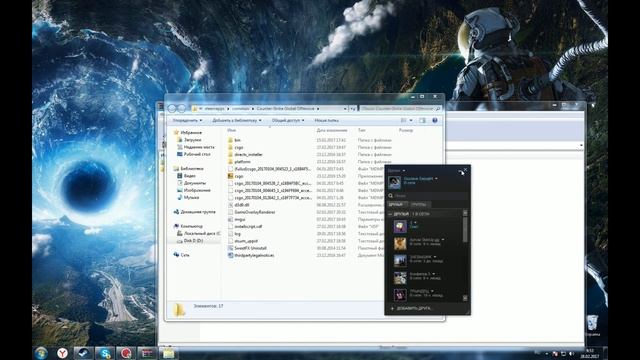Open the view options dropdown arrow

pos(411,120)
